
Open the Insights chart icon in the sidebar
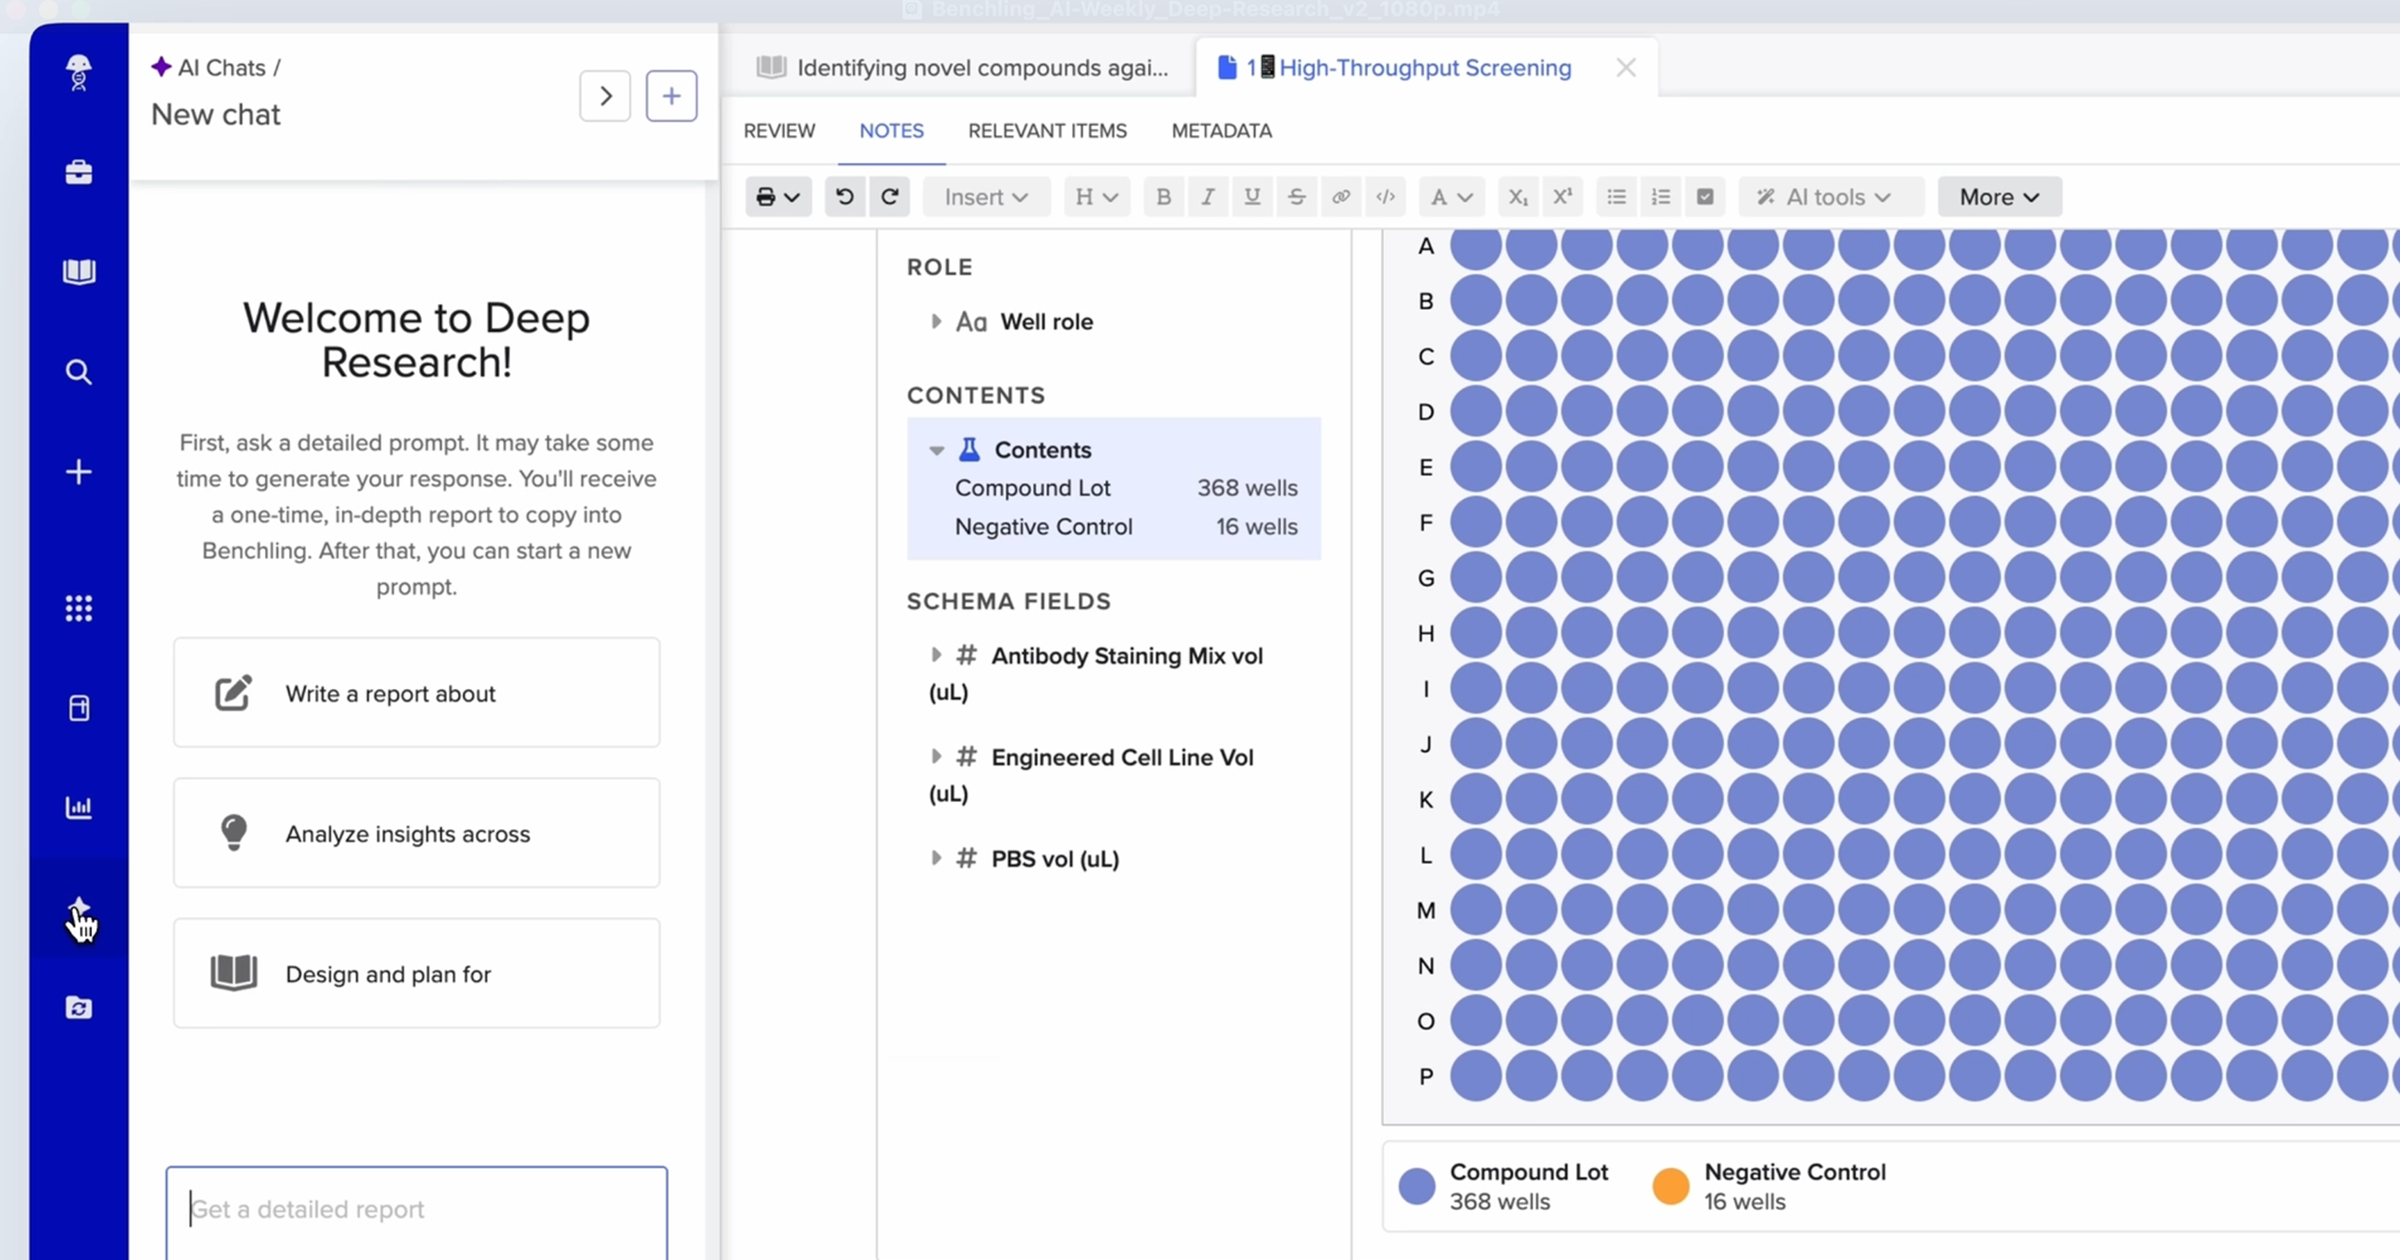(x=78, y=807)
